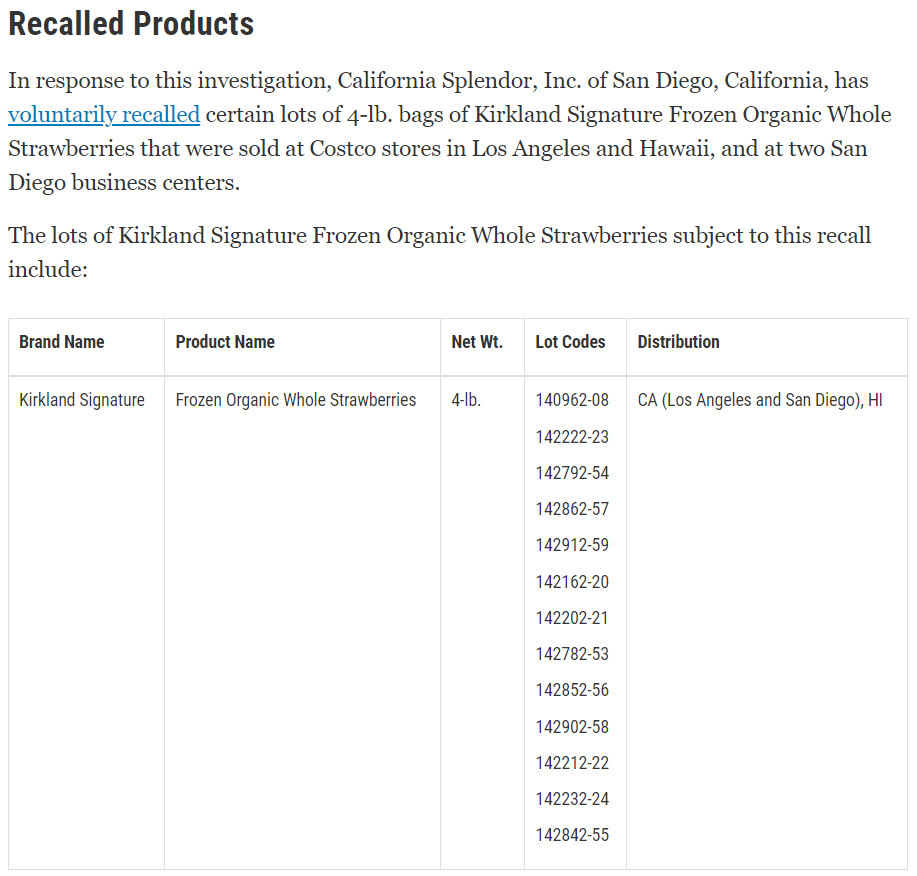917x876 pixels.
Task: Click Frozen Organic Whole Strawberries cell
Action: click(x=296, y=400)
